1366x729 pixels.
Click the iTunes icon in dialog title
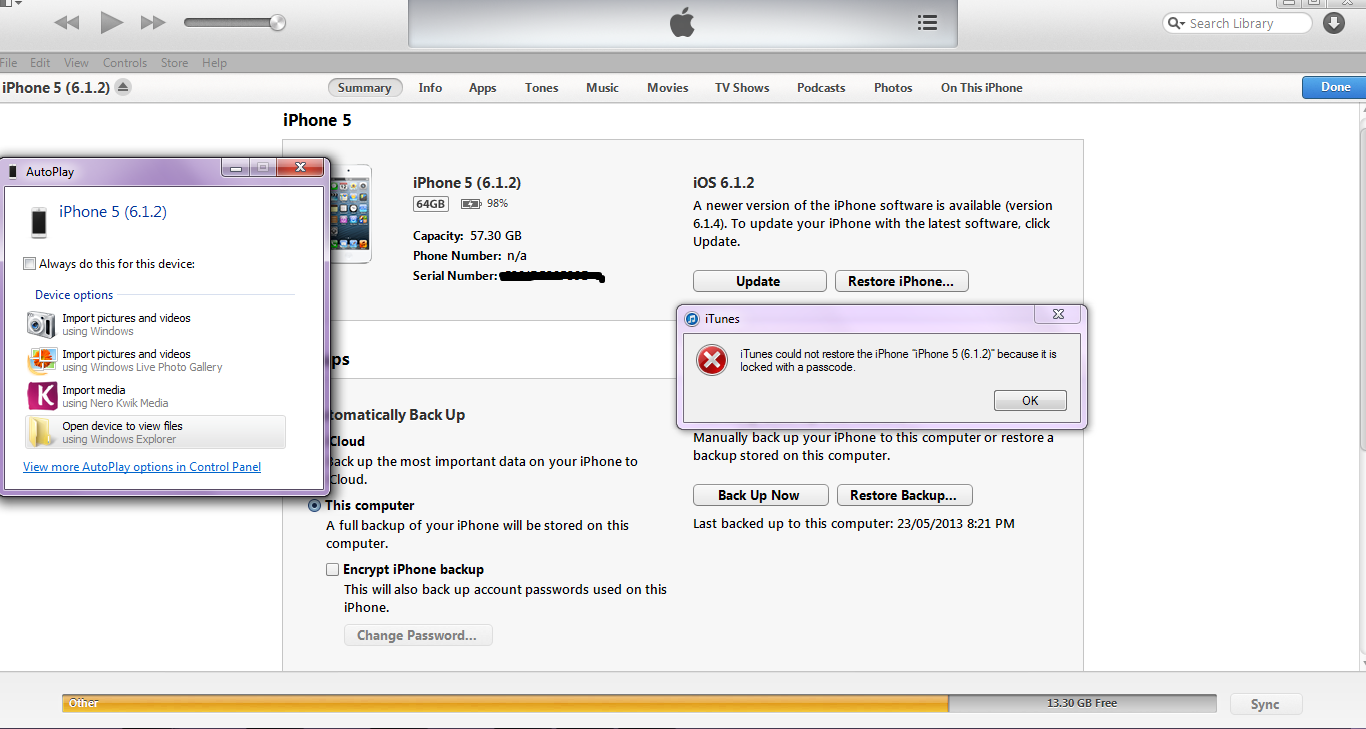click(691, 319)
